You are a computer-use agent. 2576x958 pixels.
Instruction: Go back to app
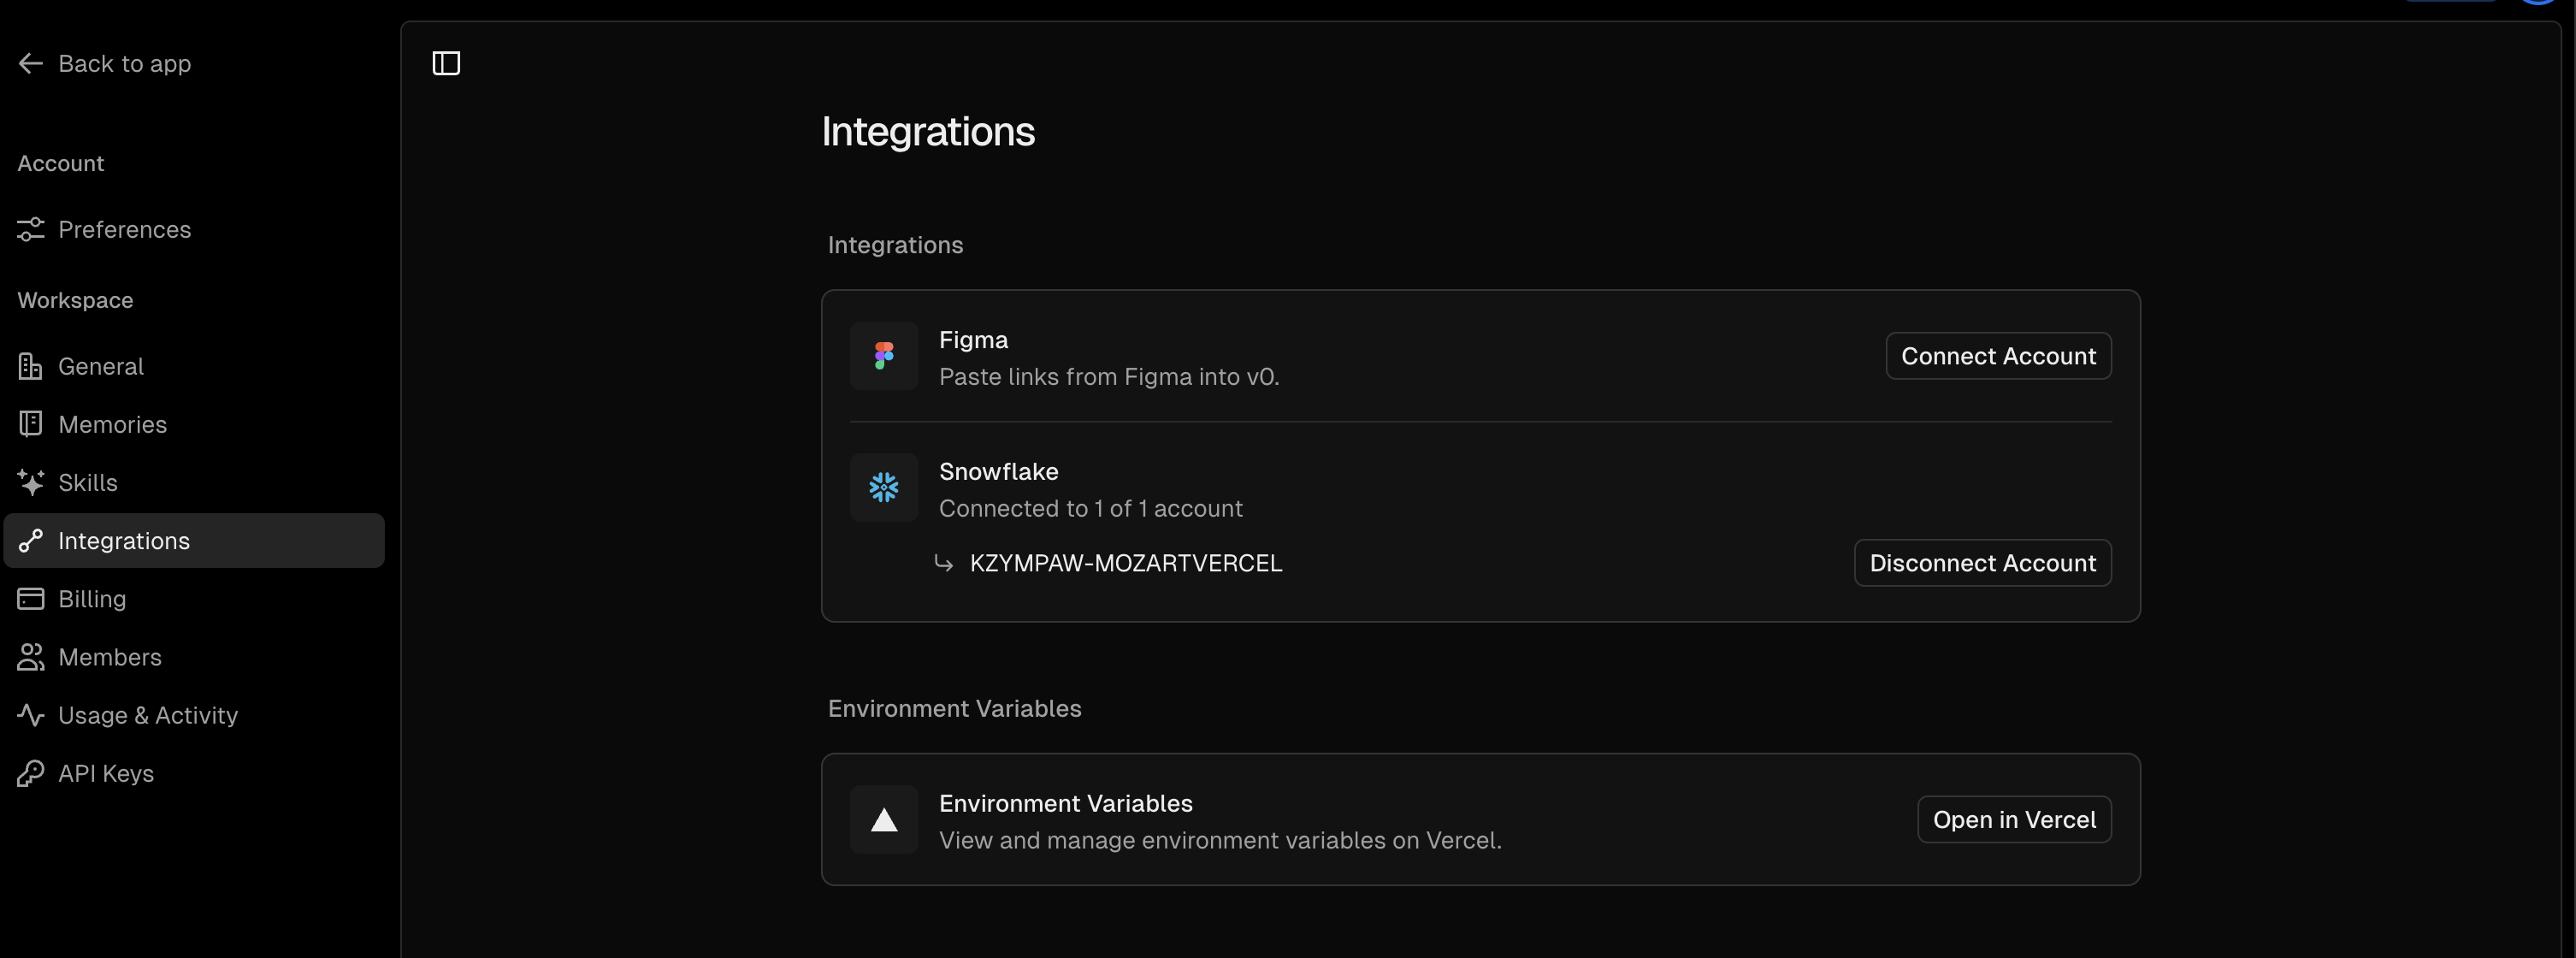pyautogui.click(x=105, y=64)
